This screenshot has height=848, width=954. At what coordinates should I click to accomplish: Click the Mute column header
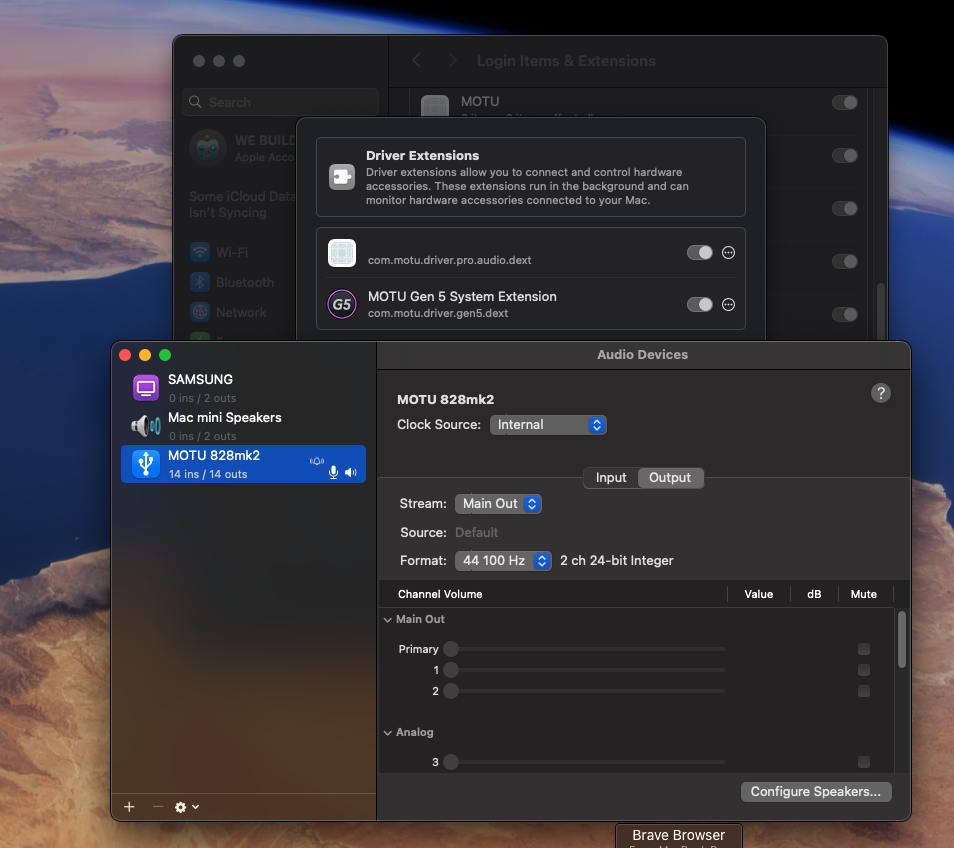coord(863,594)
